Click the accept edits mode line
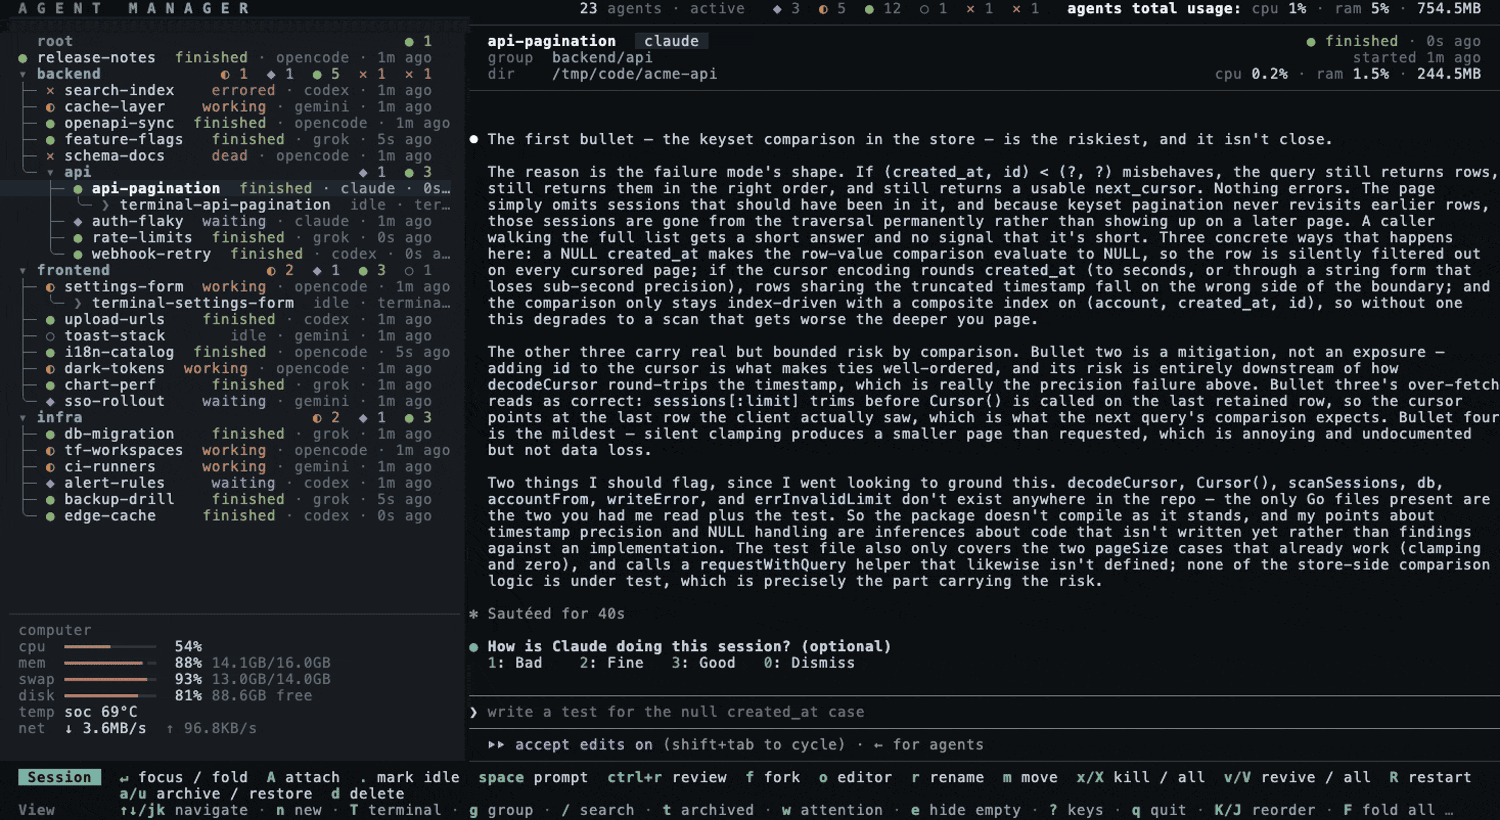The width and height of the screenshot is (1500, 820). pyautogui.click(x=735, y=745)
